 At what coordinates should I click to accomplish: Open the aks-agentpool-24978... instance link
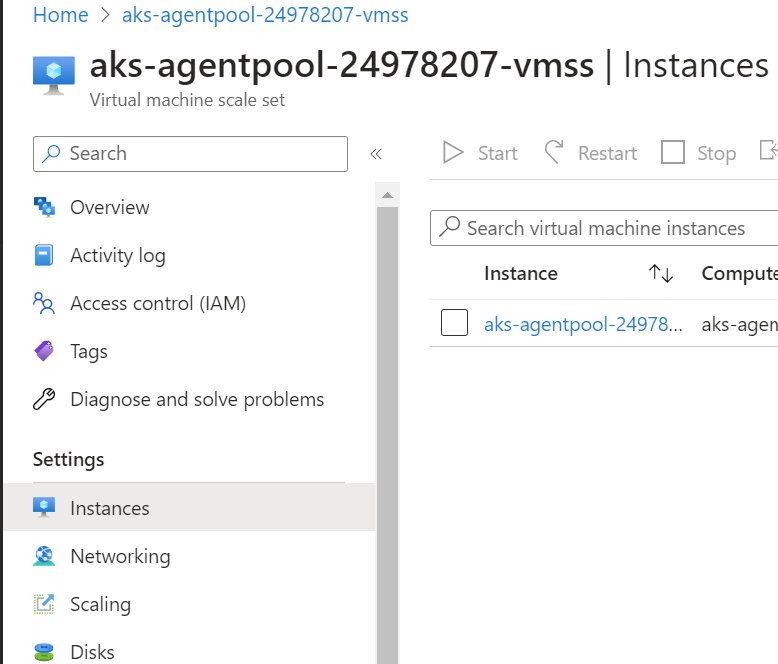[x=583, y=325]
